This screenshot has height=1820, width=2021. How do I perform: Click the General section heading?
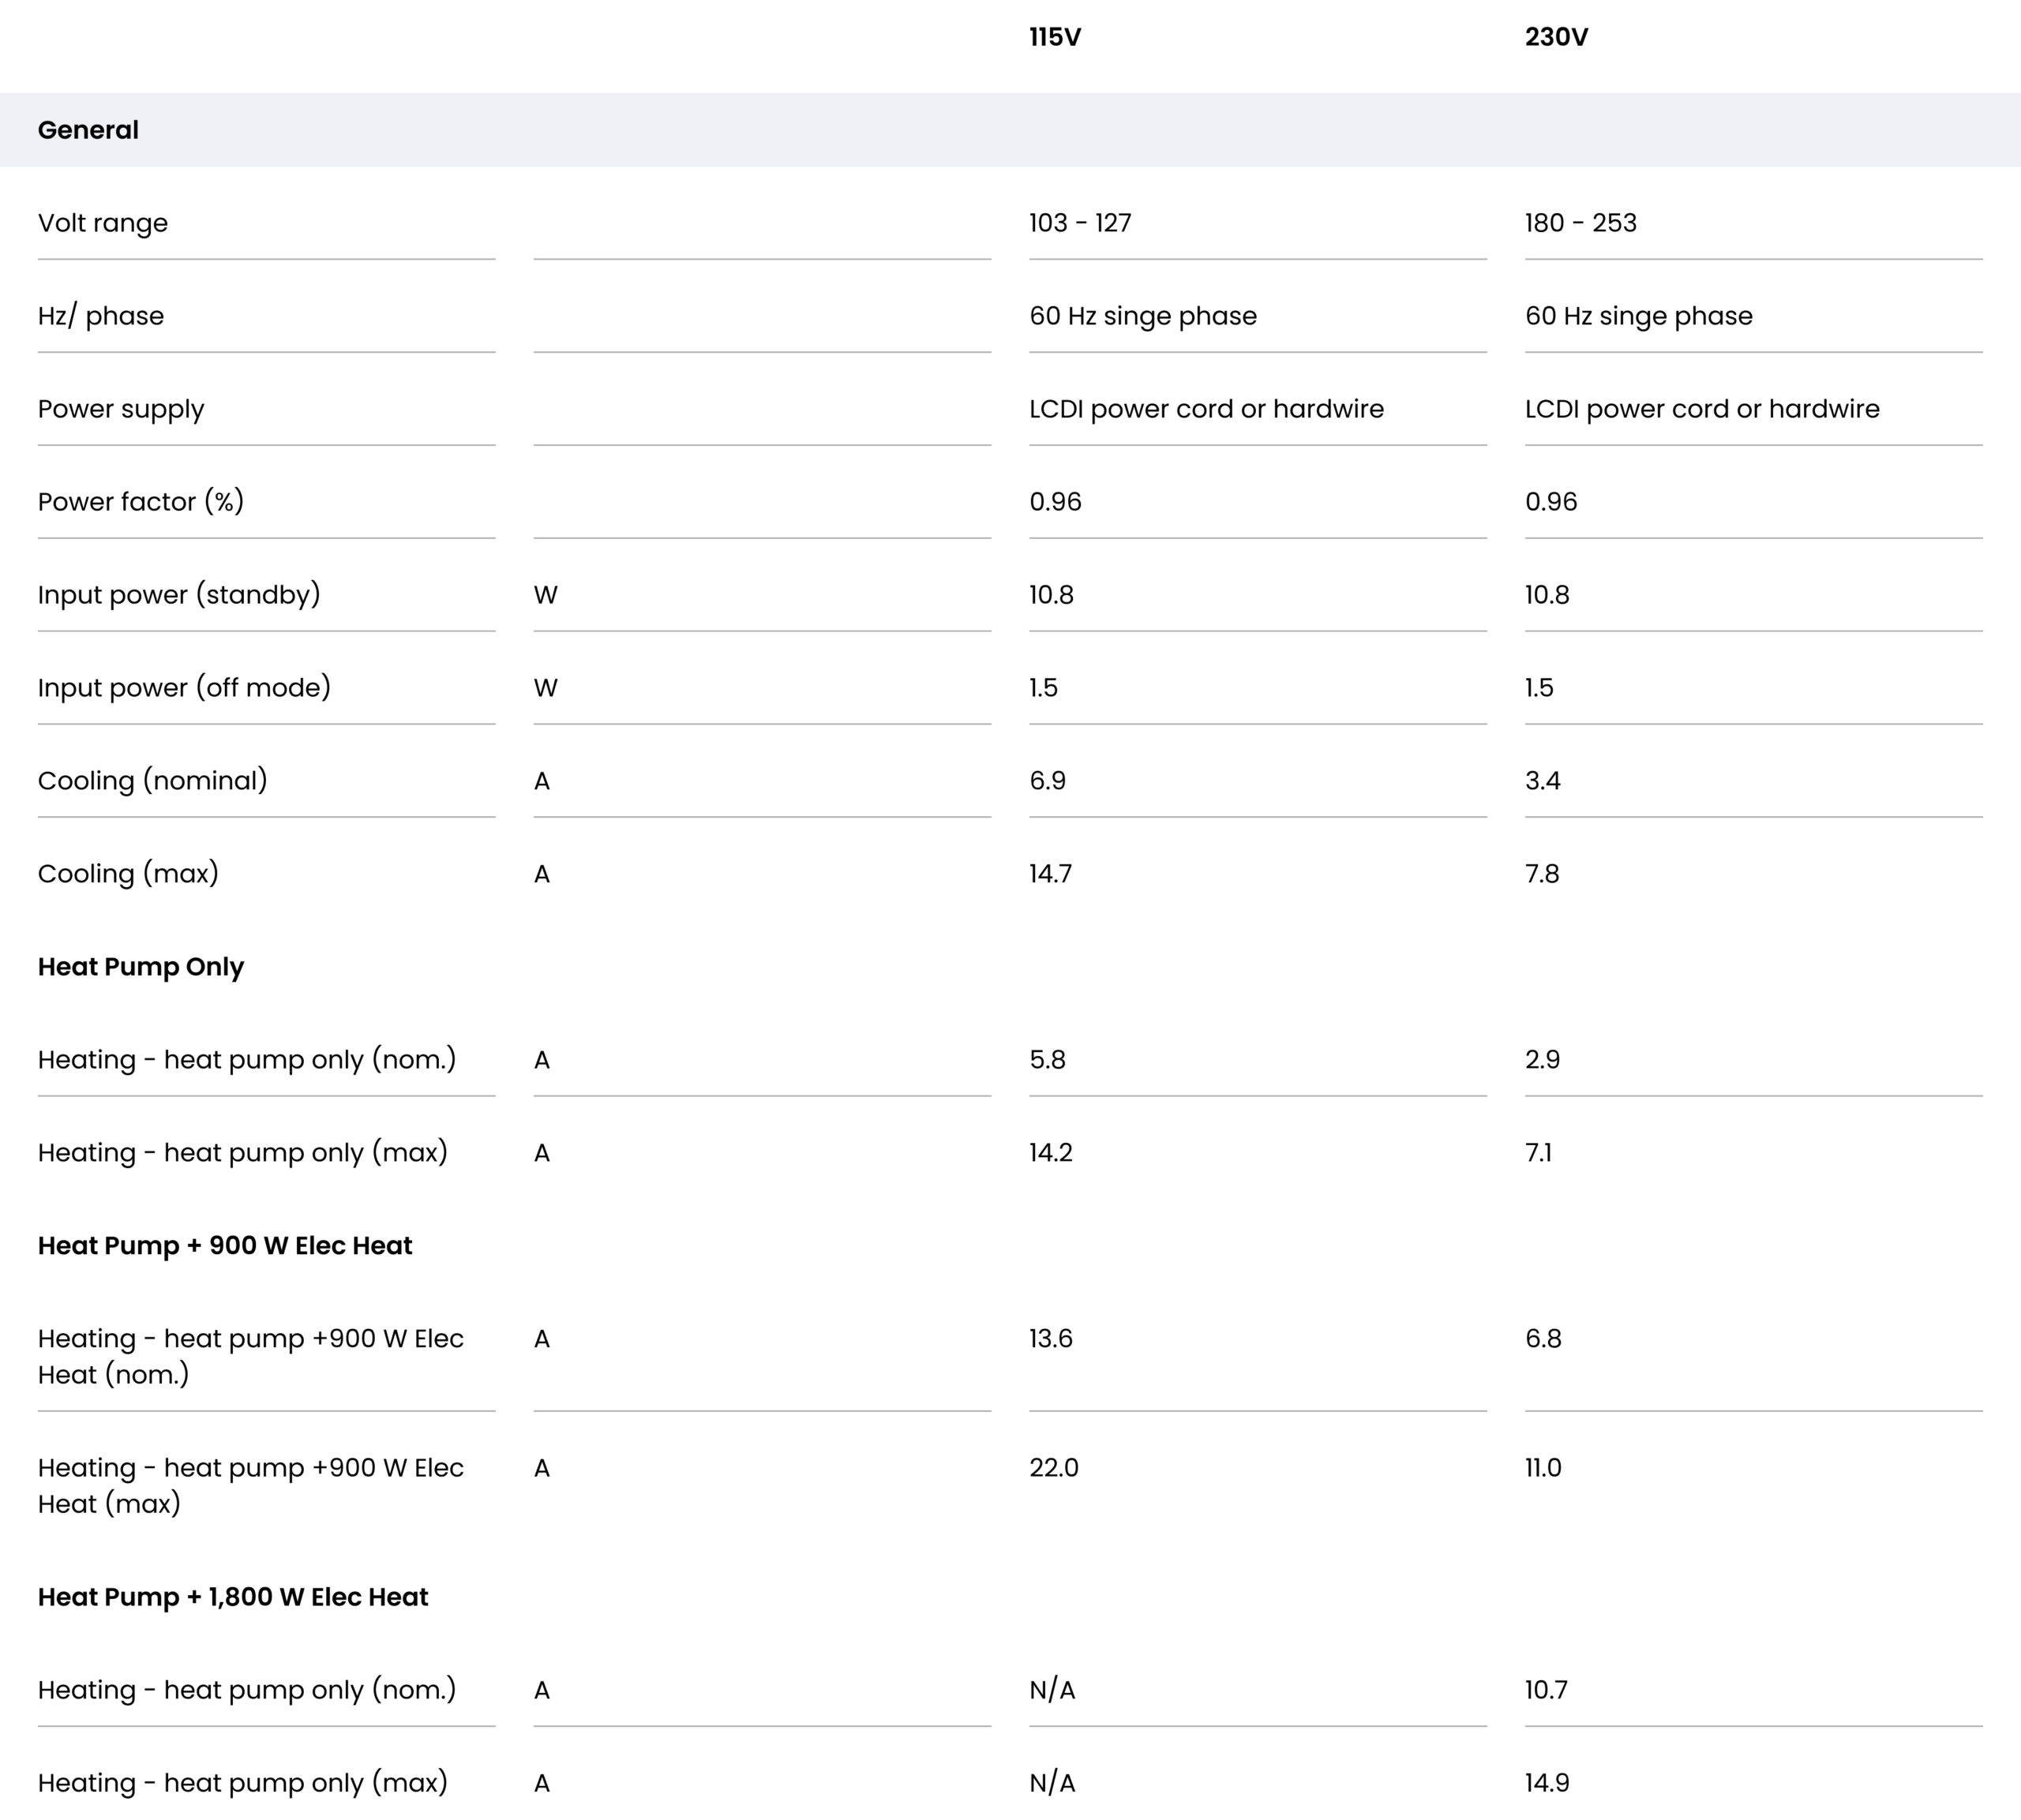(x=88, y=130)
